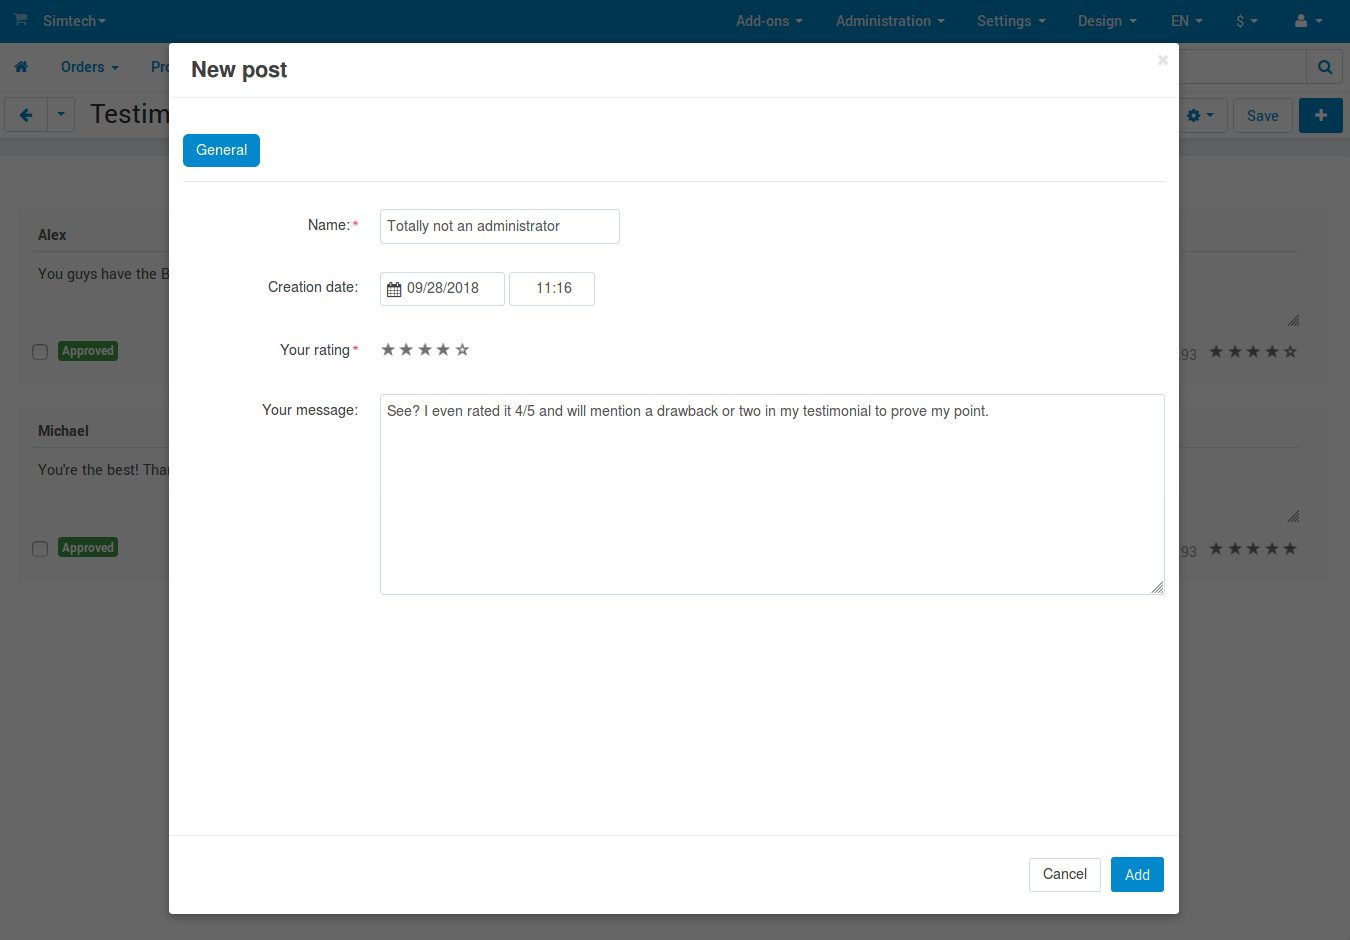The image size is (1350, 940).
Task: Click the last star on Michael's post rating
Action: click(1290, 549)
